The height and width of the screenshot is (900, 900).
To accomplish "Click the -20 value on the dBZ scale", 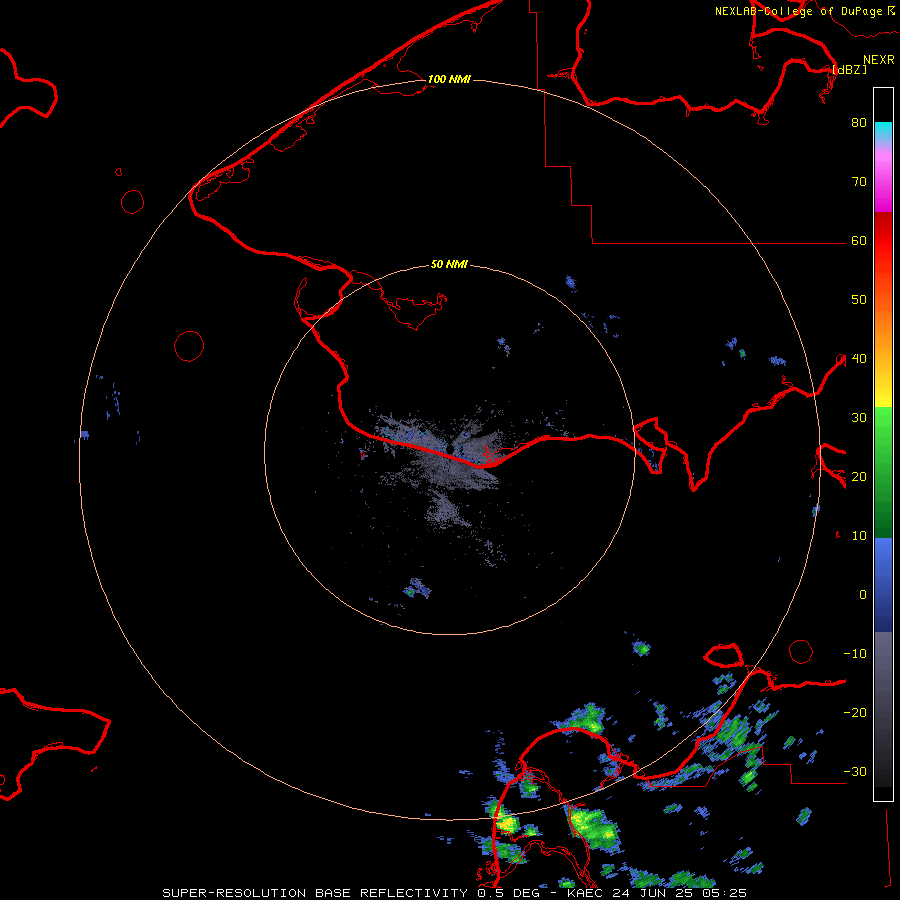I will pyautogui.click(x=855, y=712).
